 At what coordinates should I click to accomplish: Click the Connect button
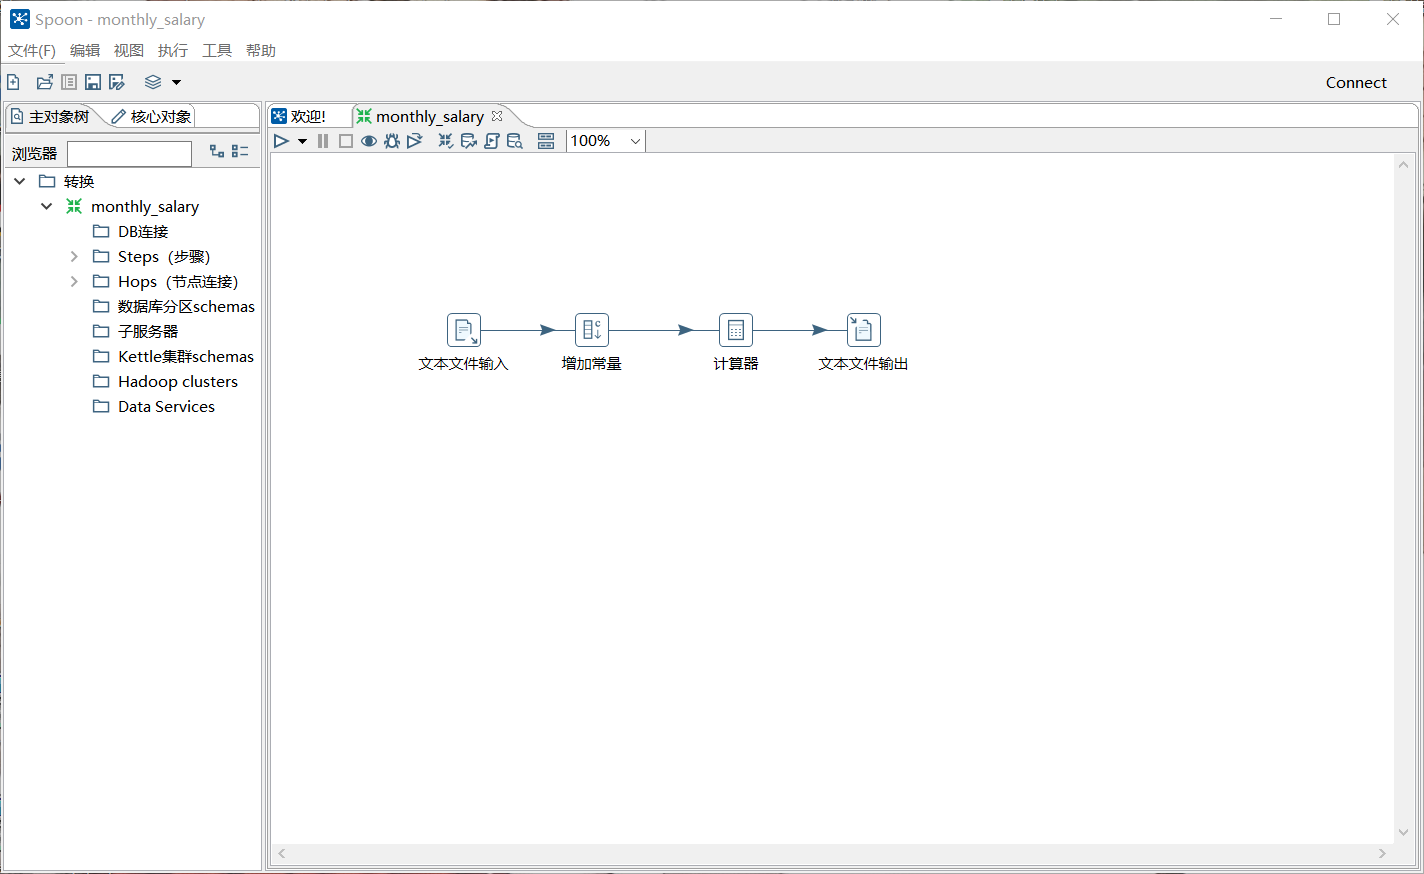[x=1356, y=83]
